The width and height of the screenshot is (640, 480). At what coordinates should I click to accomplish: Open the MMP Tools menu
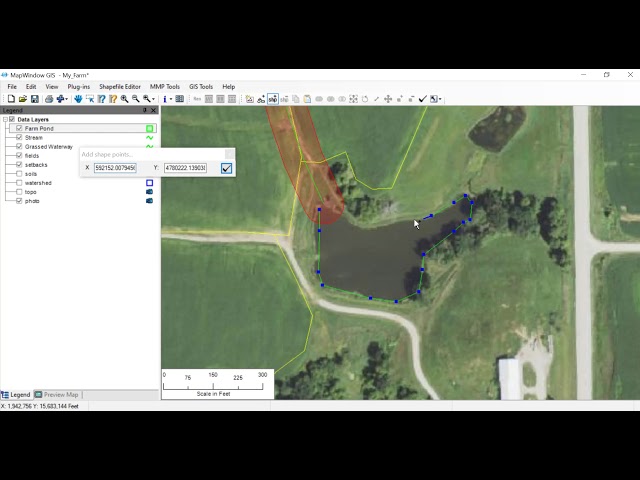[x=165, y=87]
